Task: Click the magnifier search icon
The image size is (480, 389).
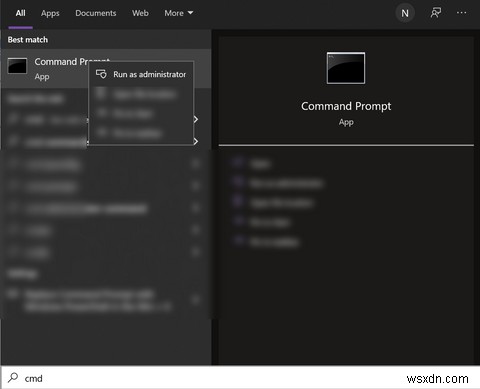Action: [x=13, y=378]
